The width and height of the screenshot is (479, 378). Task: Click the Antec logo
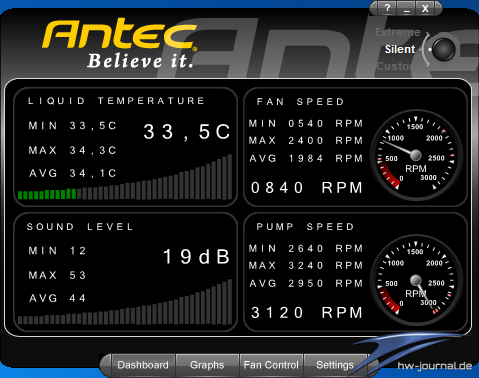[x=120, y=44]
